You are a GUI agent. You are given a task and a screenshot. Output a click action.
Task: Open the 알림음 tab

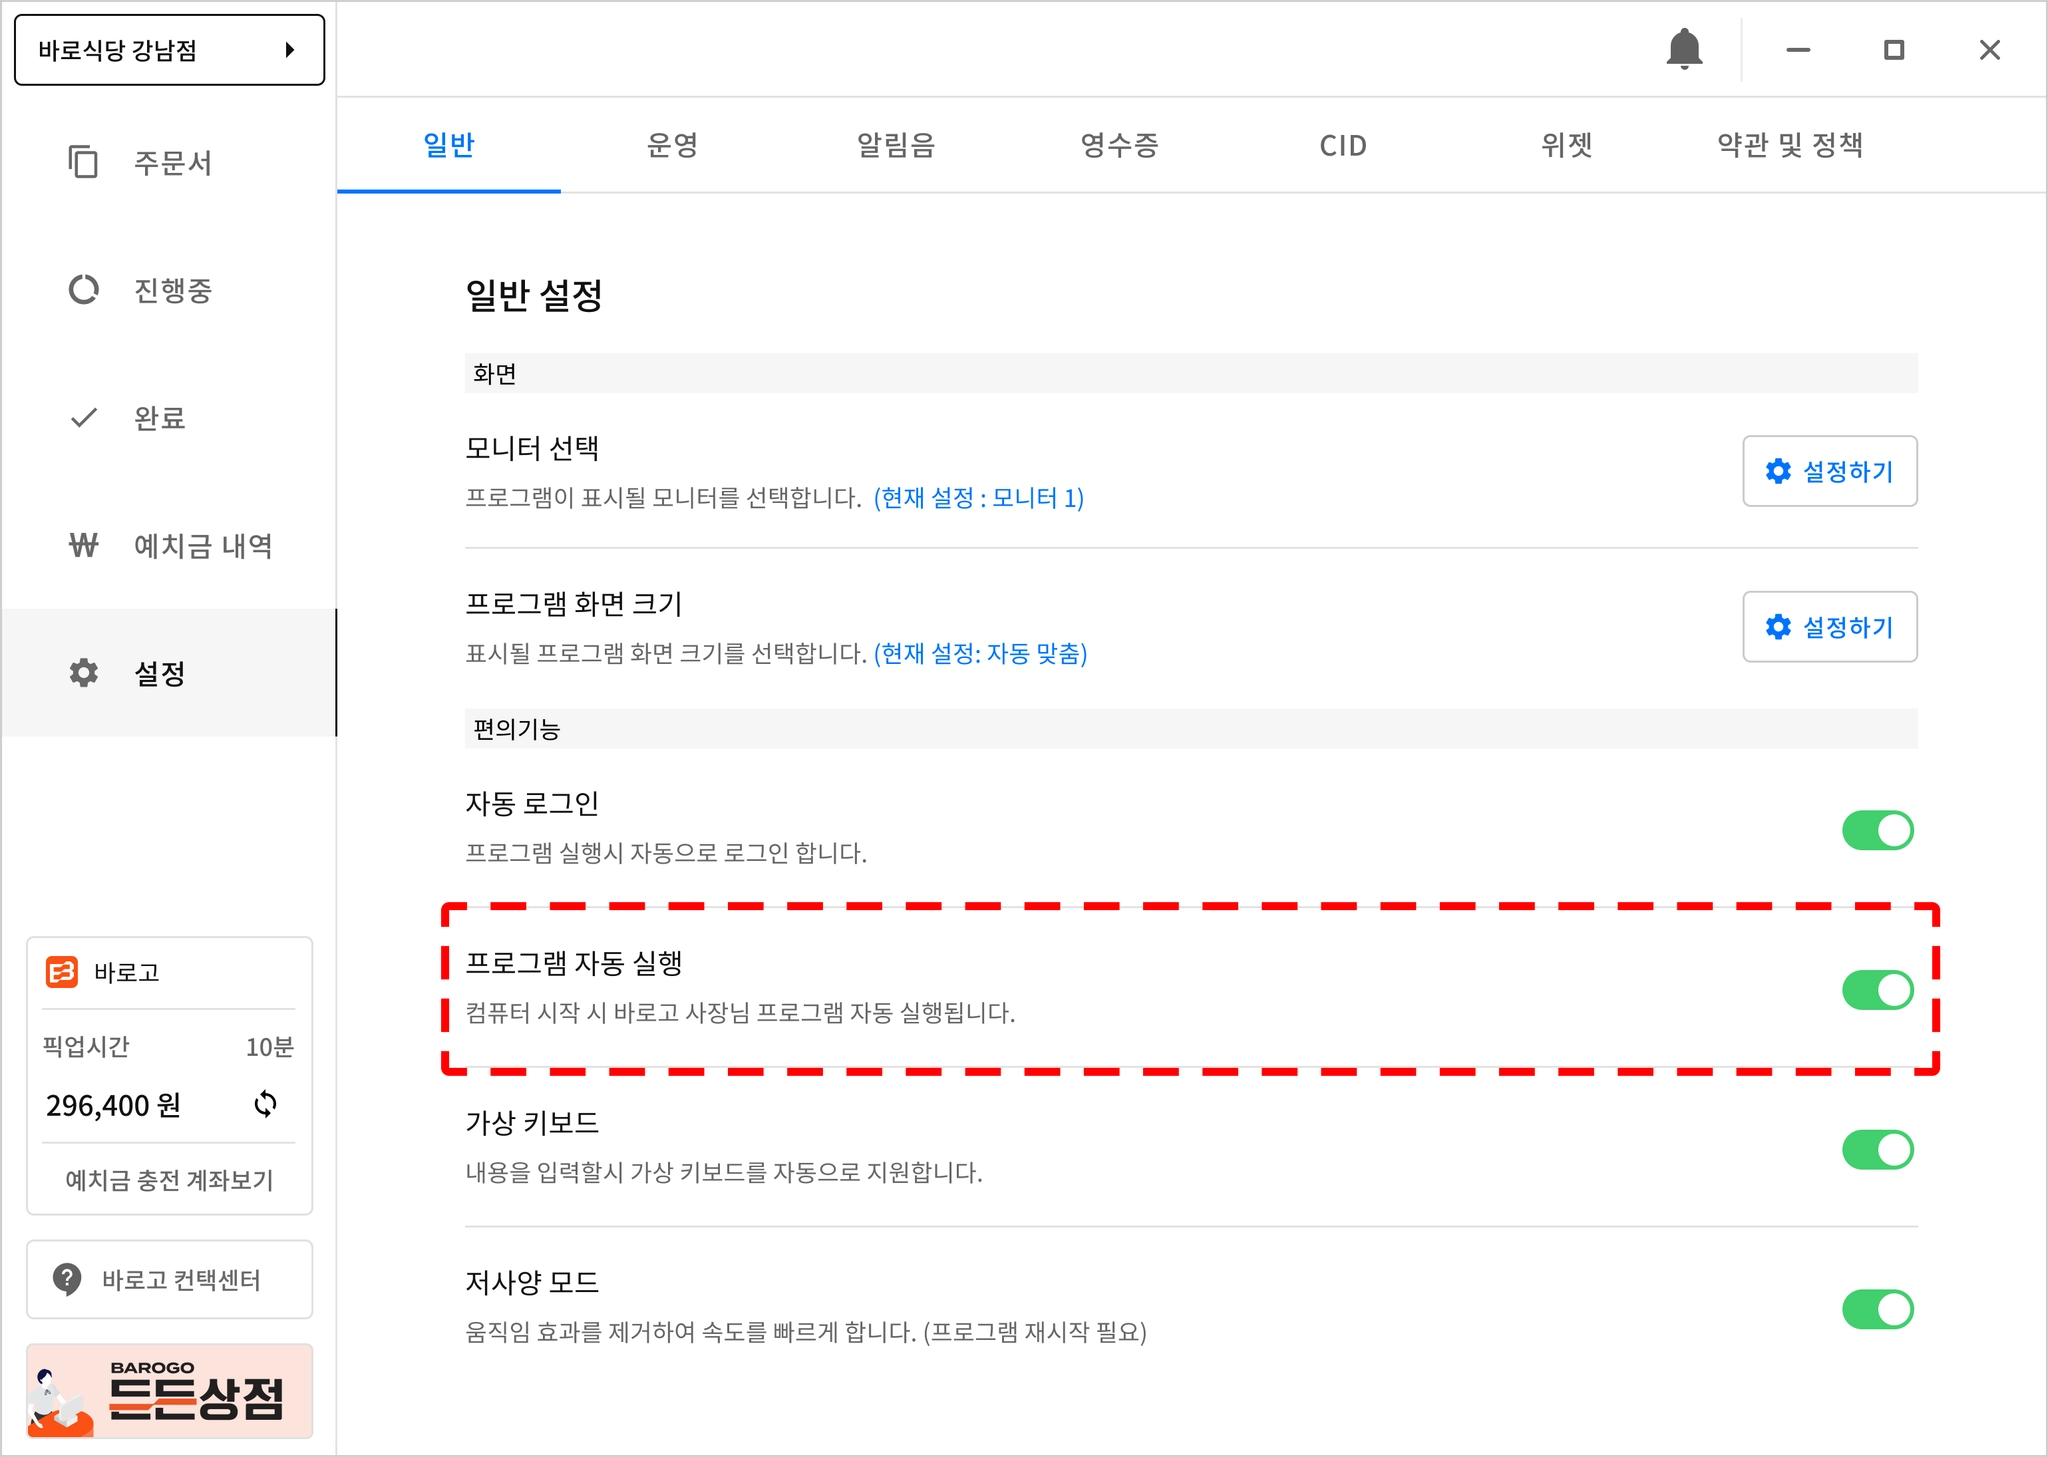896,146
